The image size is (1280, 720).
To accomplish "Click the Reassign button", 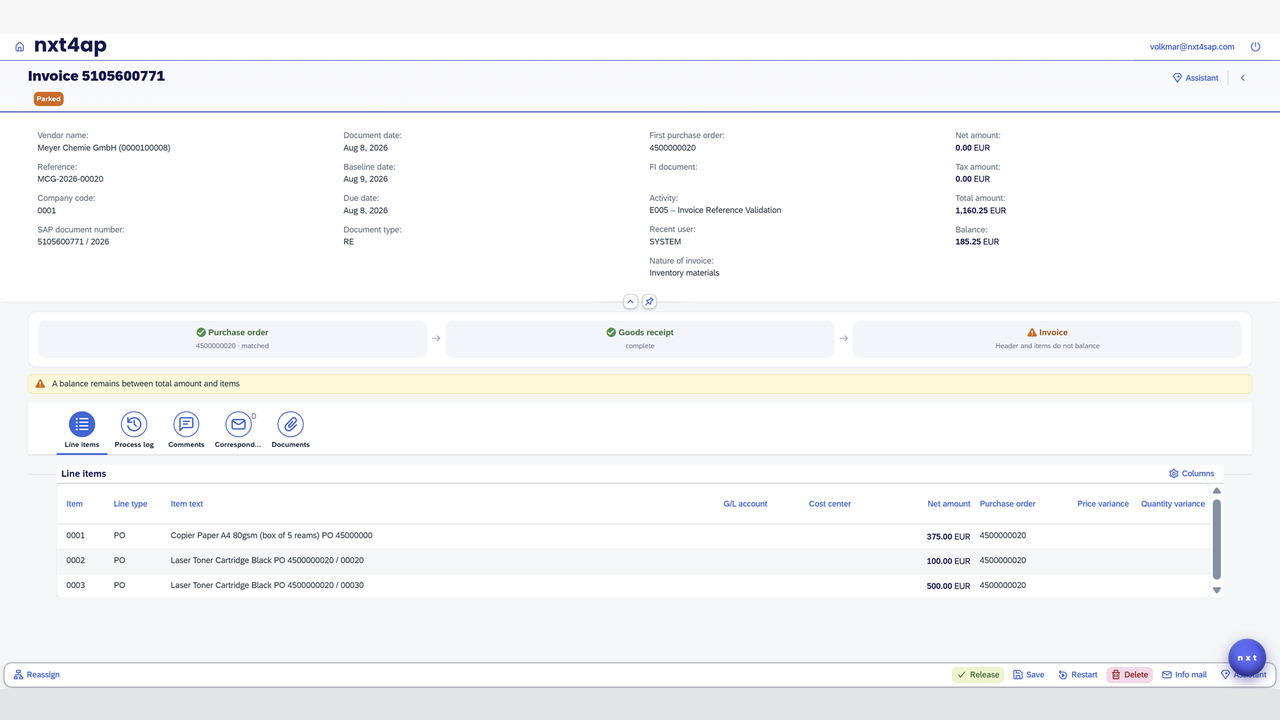I will (37, 675).
